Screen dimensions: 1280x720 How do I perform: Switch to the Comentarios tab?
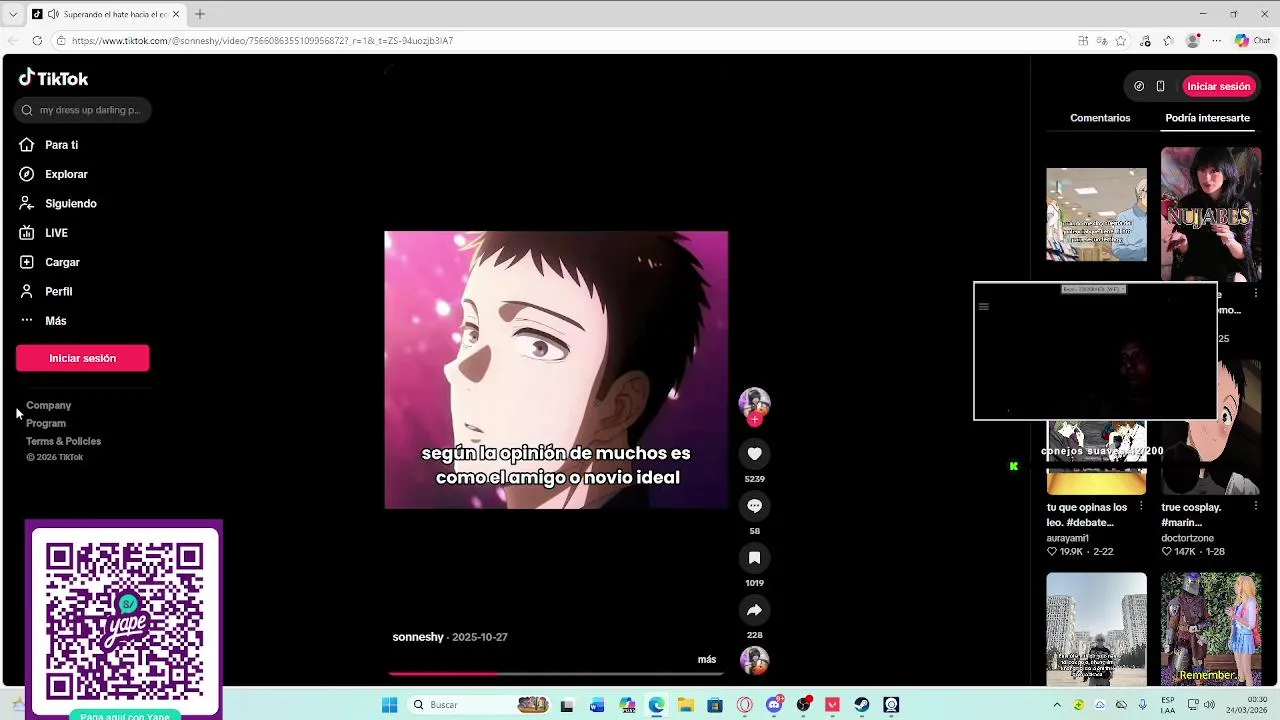(1100, 118)
